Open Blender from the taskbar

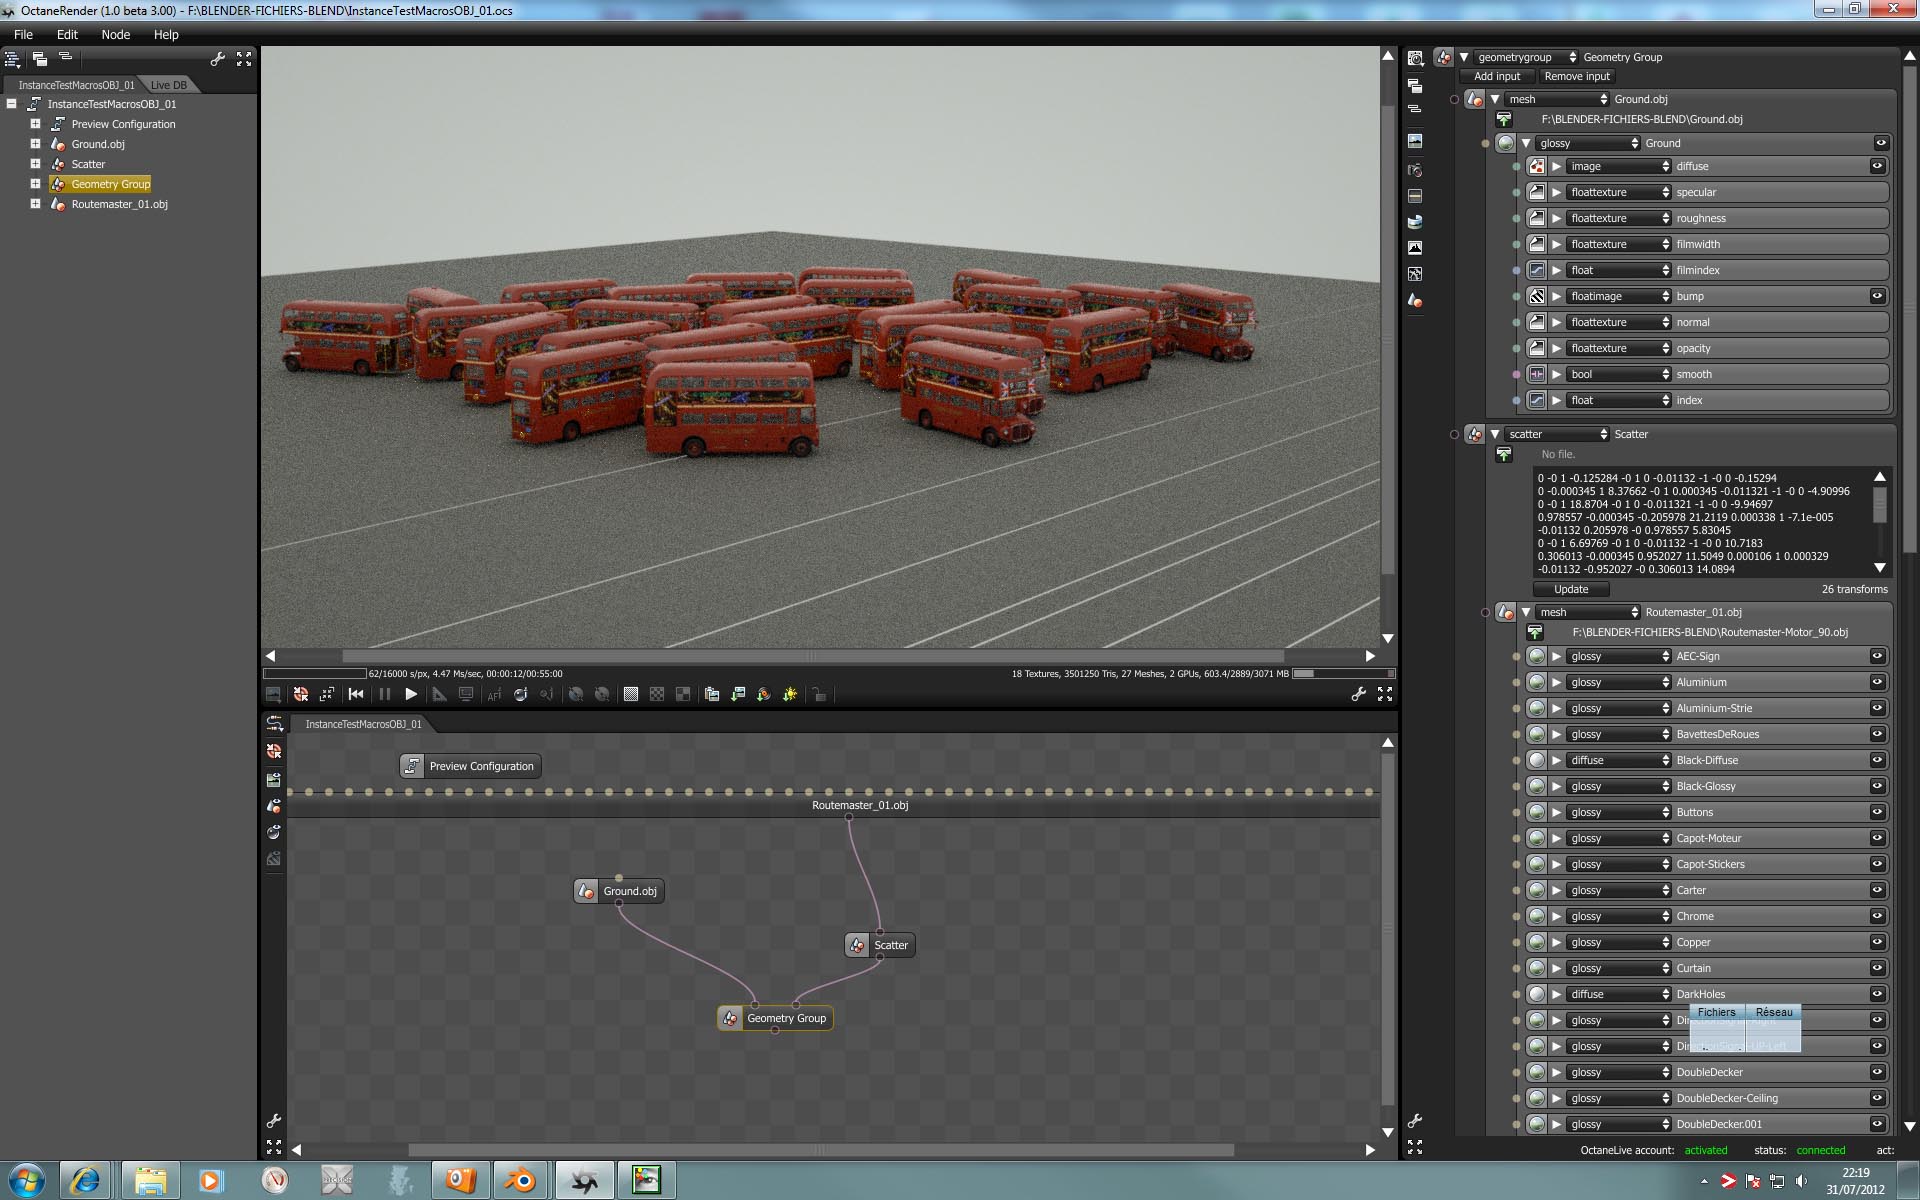(x=520, y=1181)
